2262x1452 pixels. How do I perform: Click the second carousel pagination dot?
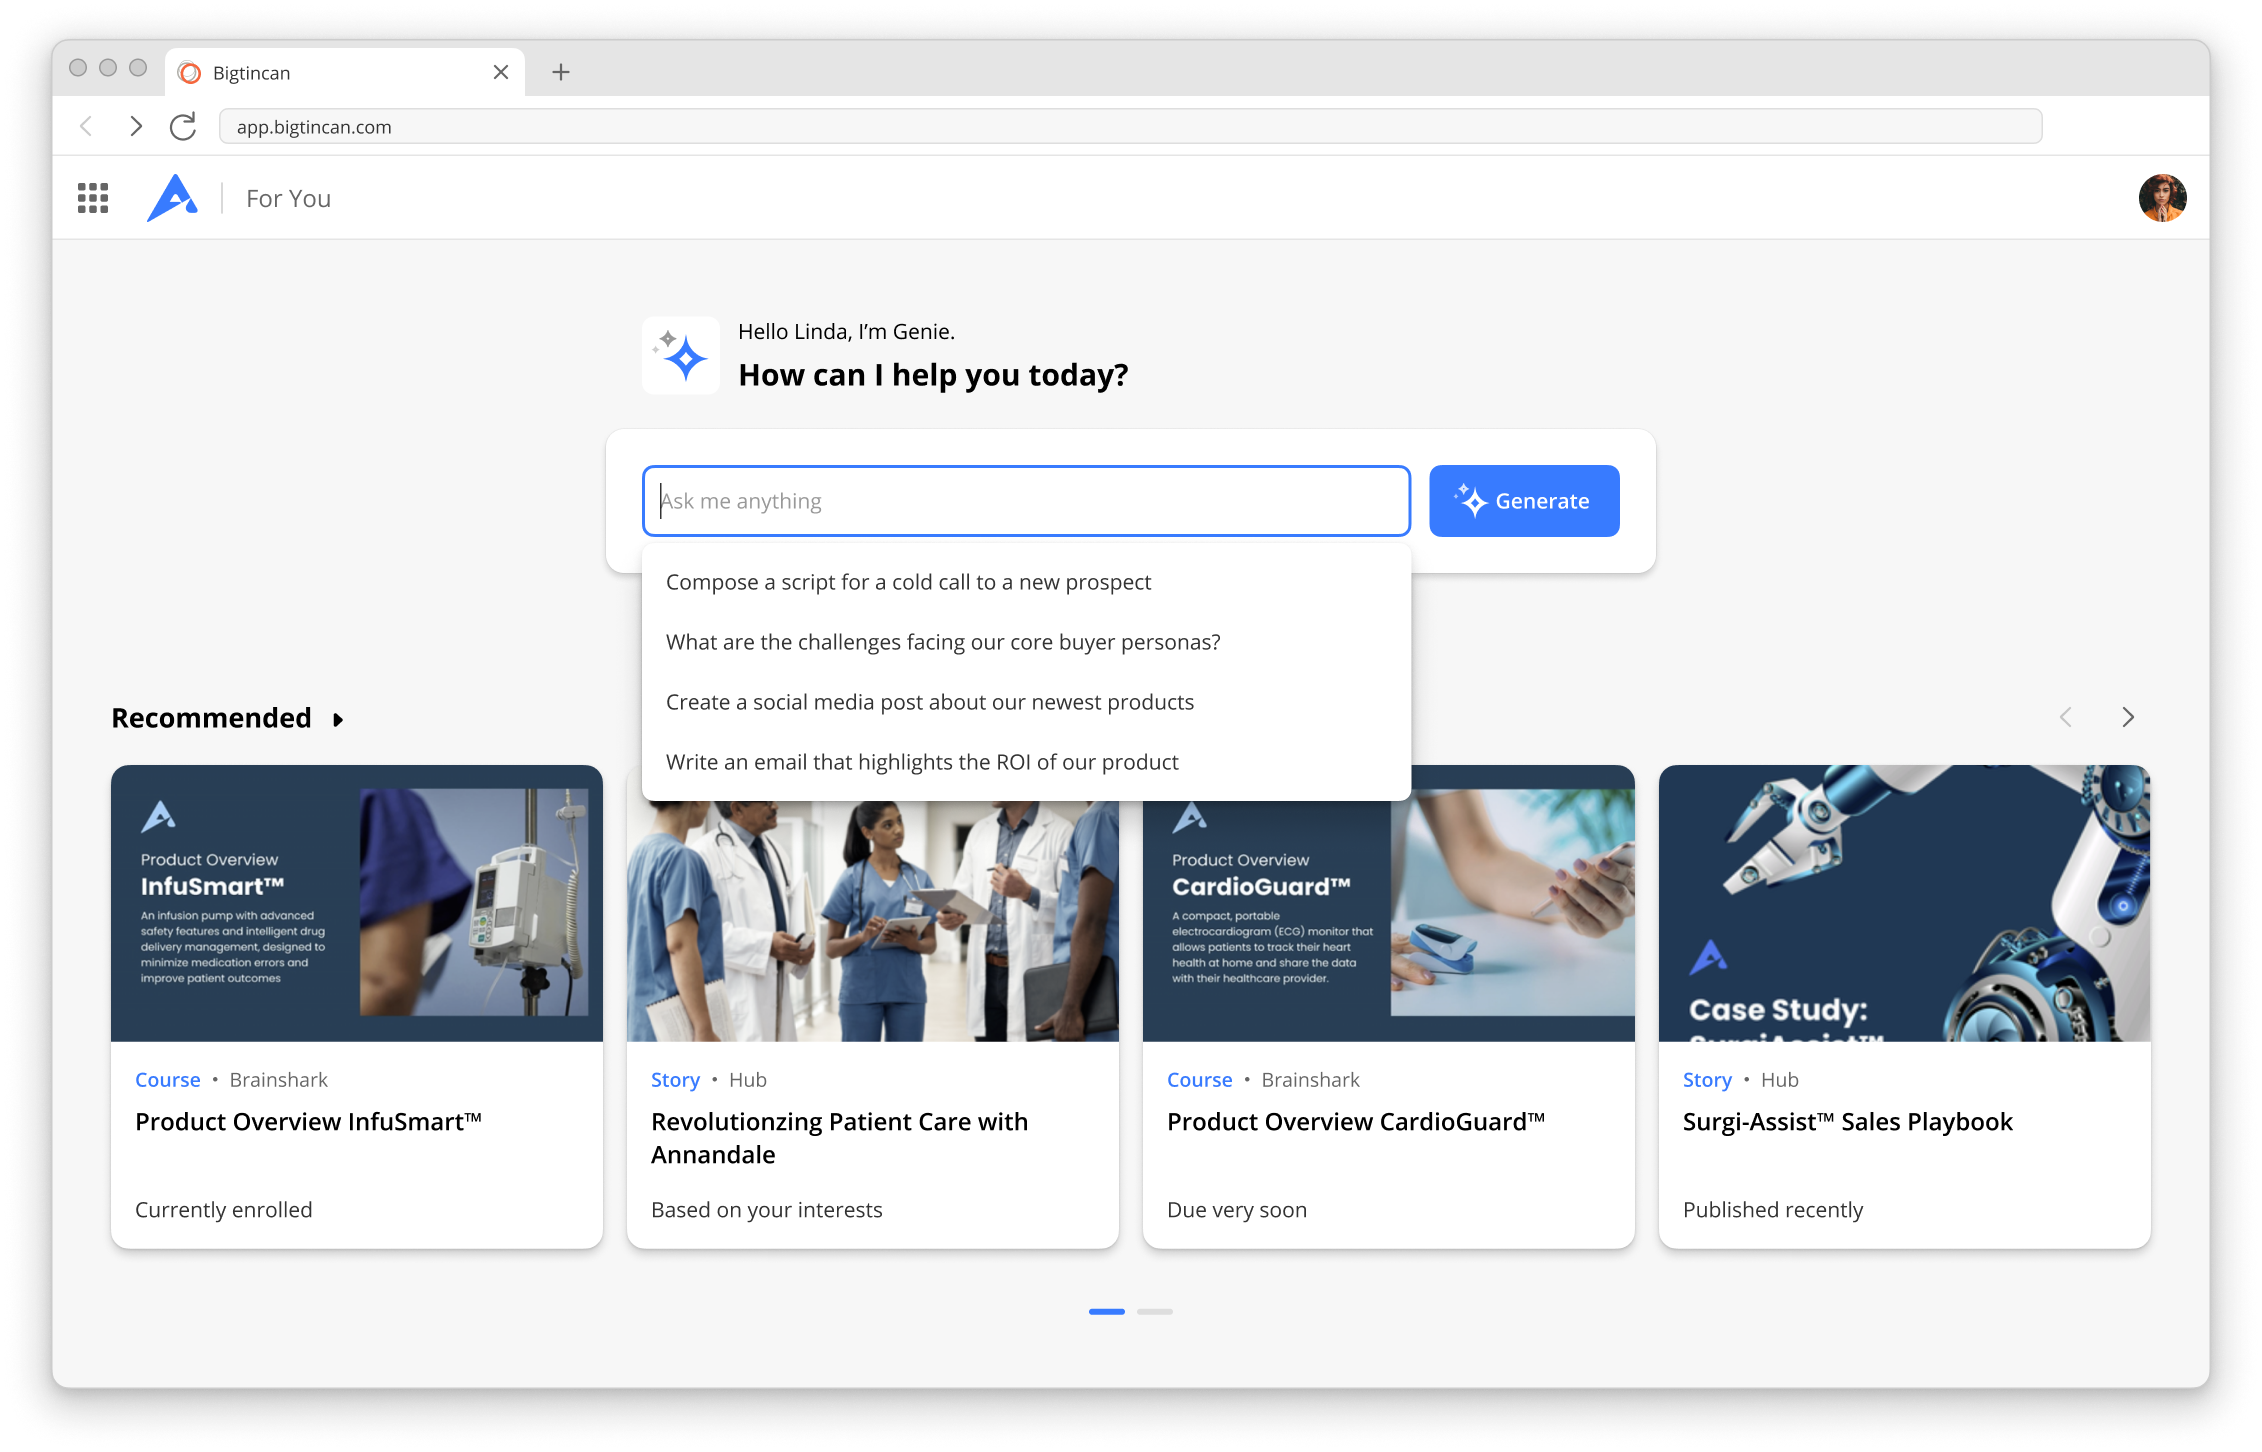click(x=1156, y=1311)
